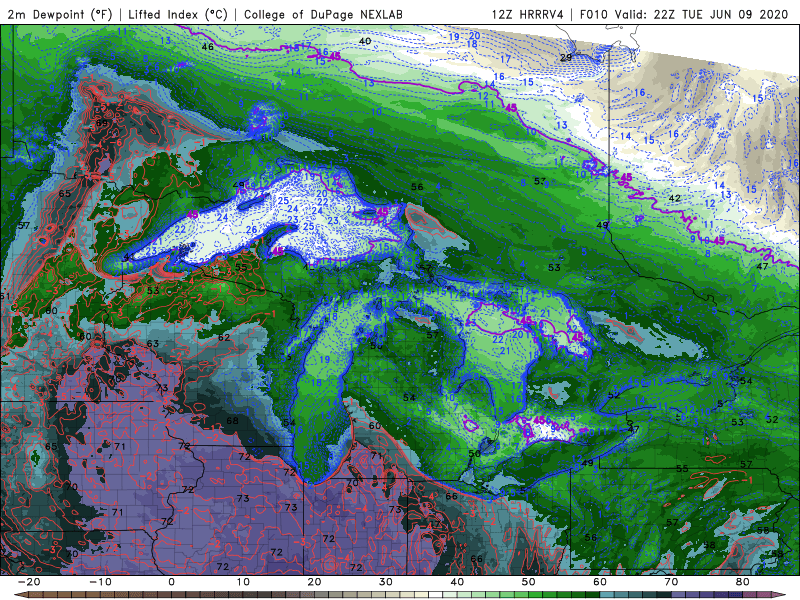Click the black "63" dewpoint value on map
The image size is (800, 600).
153,343
